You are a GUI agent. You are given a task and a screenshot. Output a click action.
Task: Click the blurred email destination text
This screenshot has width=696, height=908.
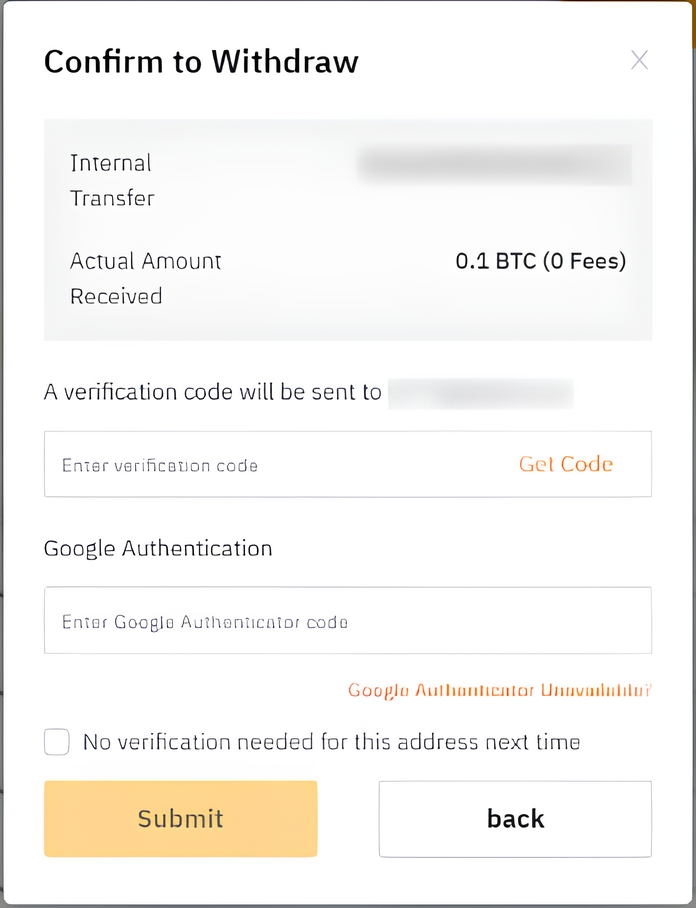tap(481, 394)
